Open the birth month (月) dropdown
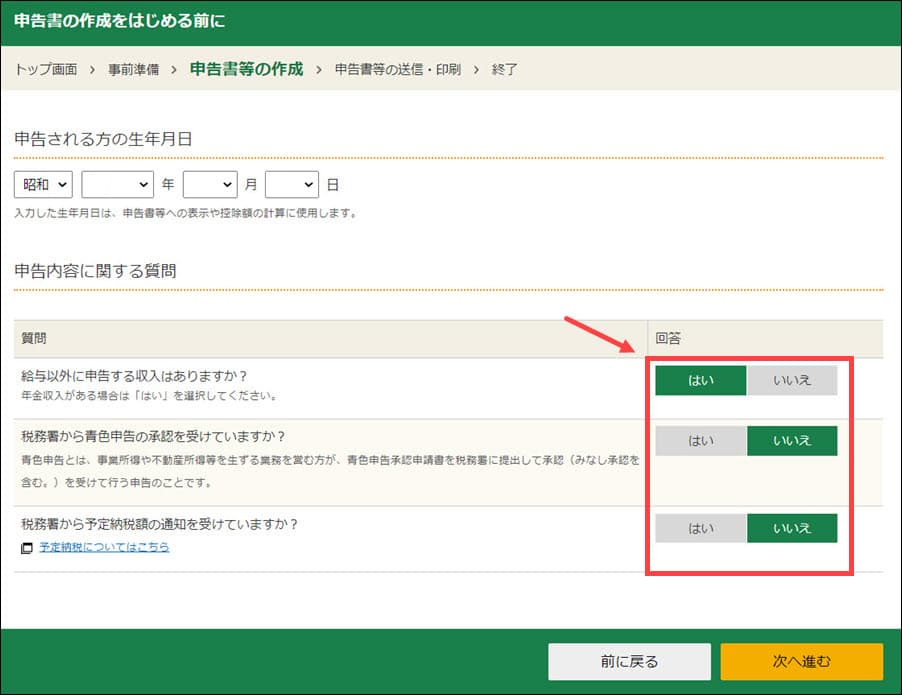 click(x=210, y=184)
